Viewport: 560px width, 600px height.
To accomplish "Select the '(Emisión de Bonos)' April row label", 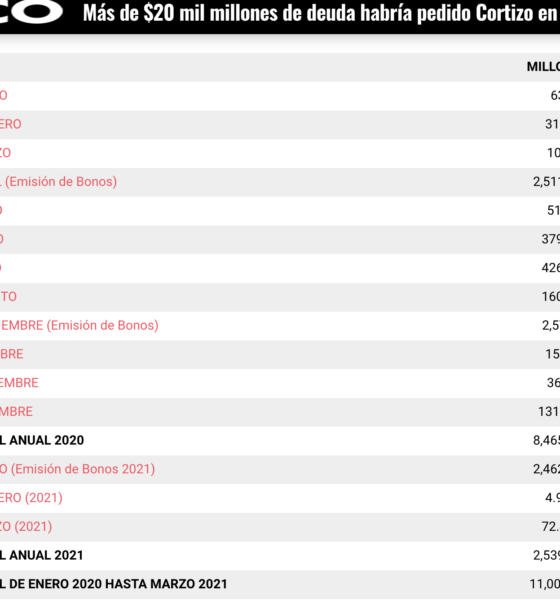I will [x=59, y=181].
